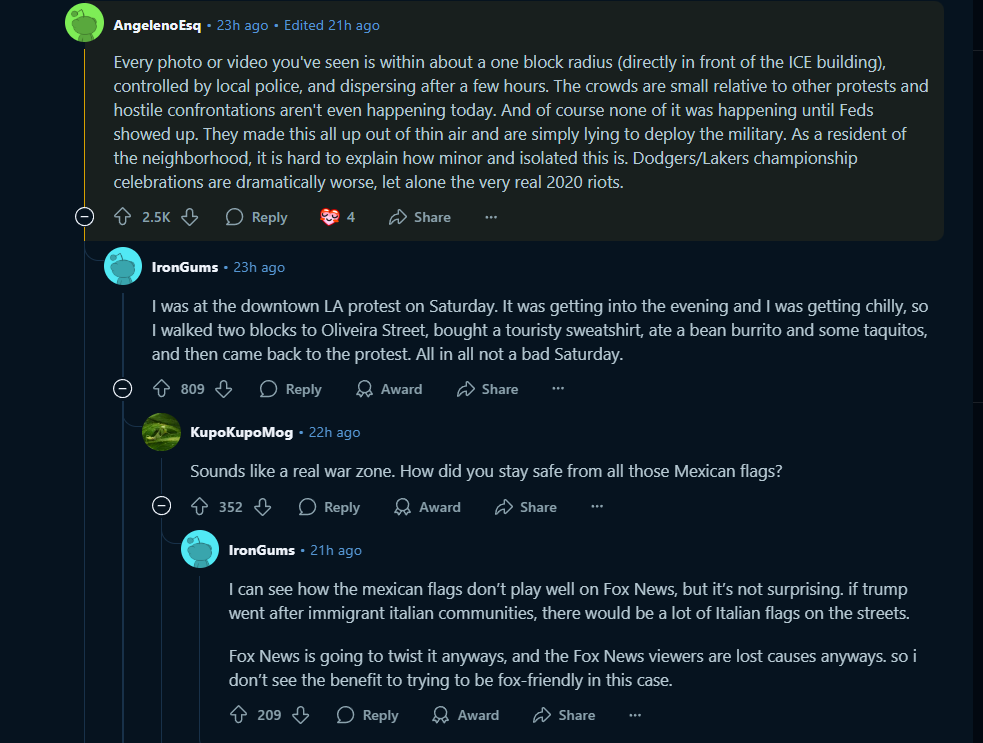Collapse AngelenoEsq's comment thread
The image size is (983, 743).
[85, 217]
